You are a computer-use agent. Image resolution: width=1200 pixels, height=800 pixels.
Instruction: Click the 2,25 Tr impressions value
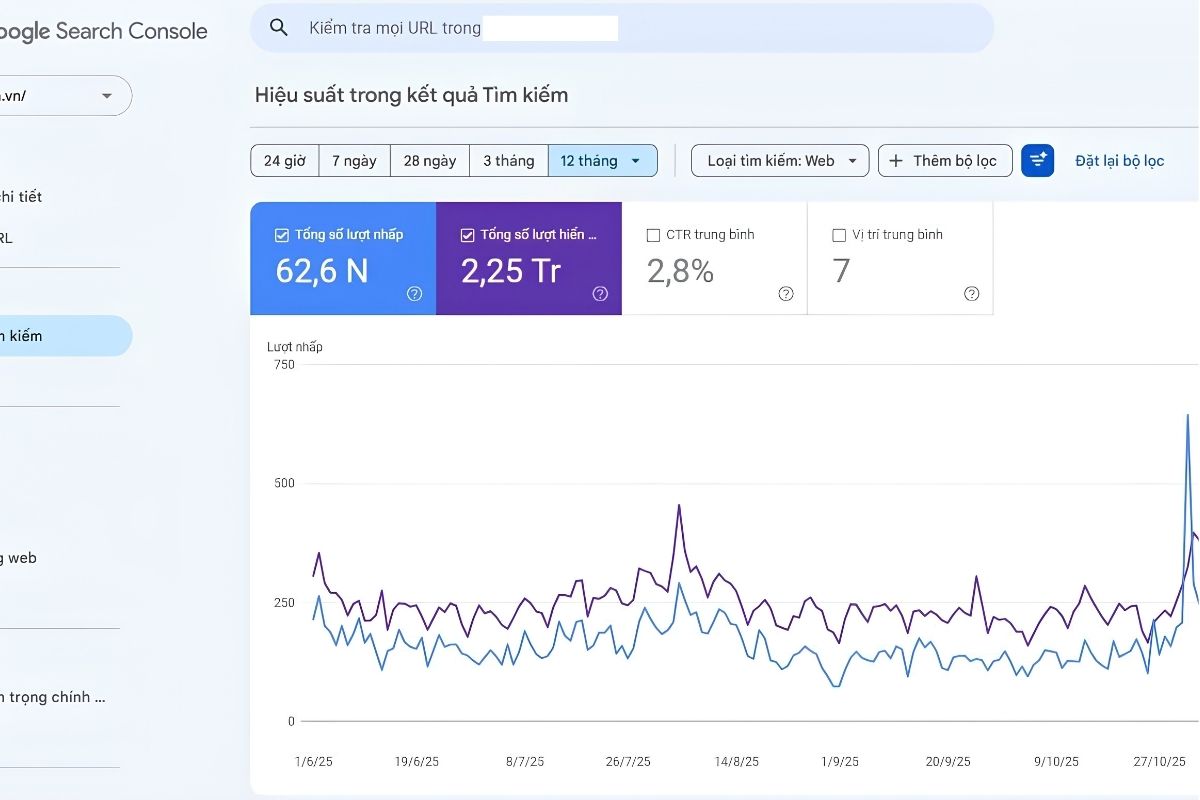click(511, 270)
